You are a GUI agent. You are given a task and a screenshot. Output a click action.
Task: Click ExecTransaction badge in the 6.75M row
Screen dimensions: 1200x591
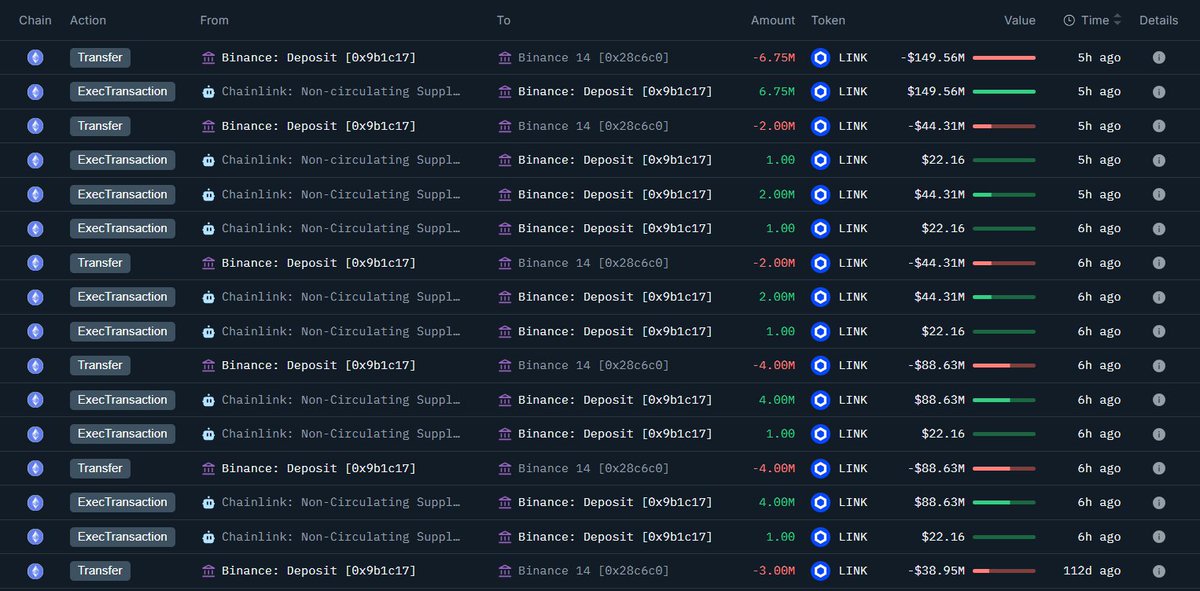pyautogui.click(x=122, y=92)
